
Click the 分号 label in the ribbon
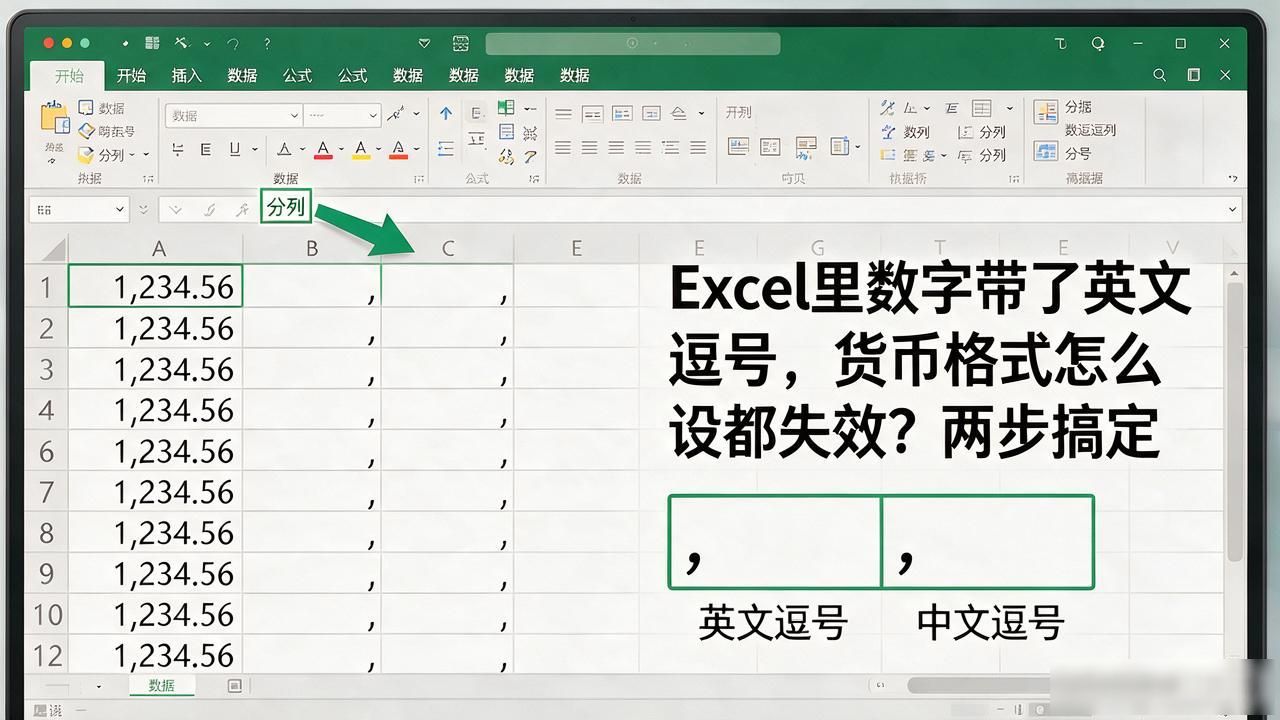[1078, 153]
